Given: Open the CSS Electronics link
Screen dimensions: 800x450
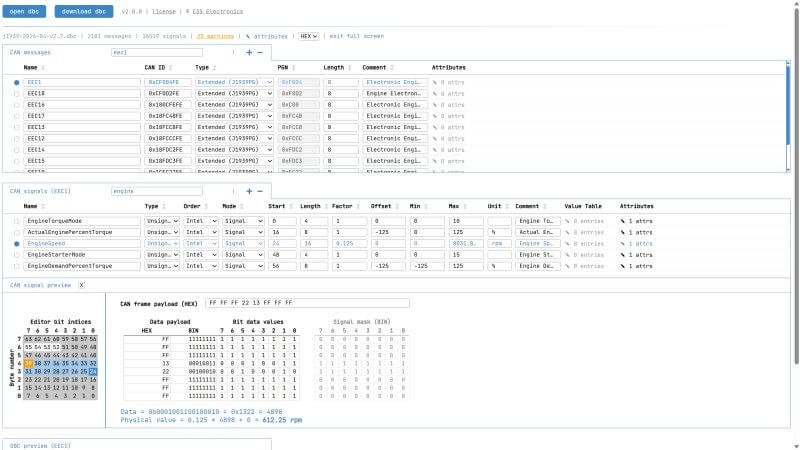Looking at the screenshot, I should pyautogui.click(x=218, y=11).
